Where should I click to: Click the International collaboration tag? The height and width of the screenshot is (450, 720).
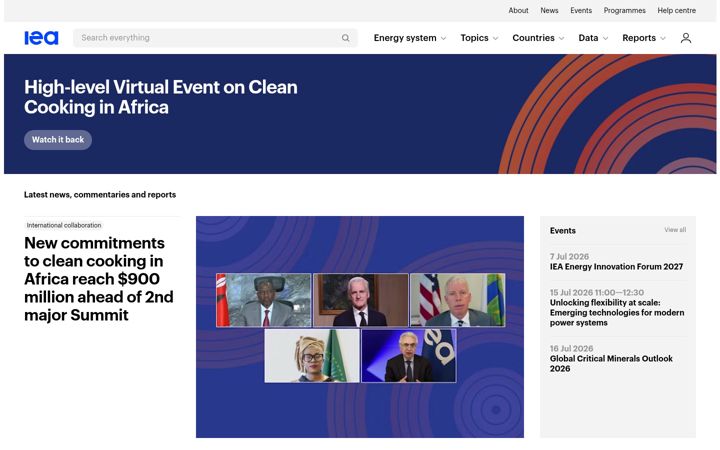(64, 225)
